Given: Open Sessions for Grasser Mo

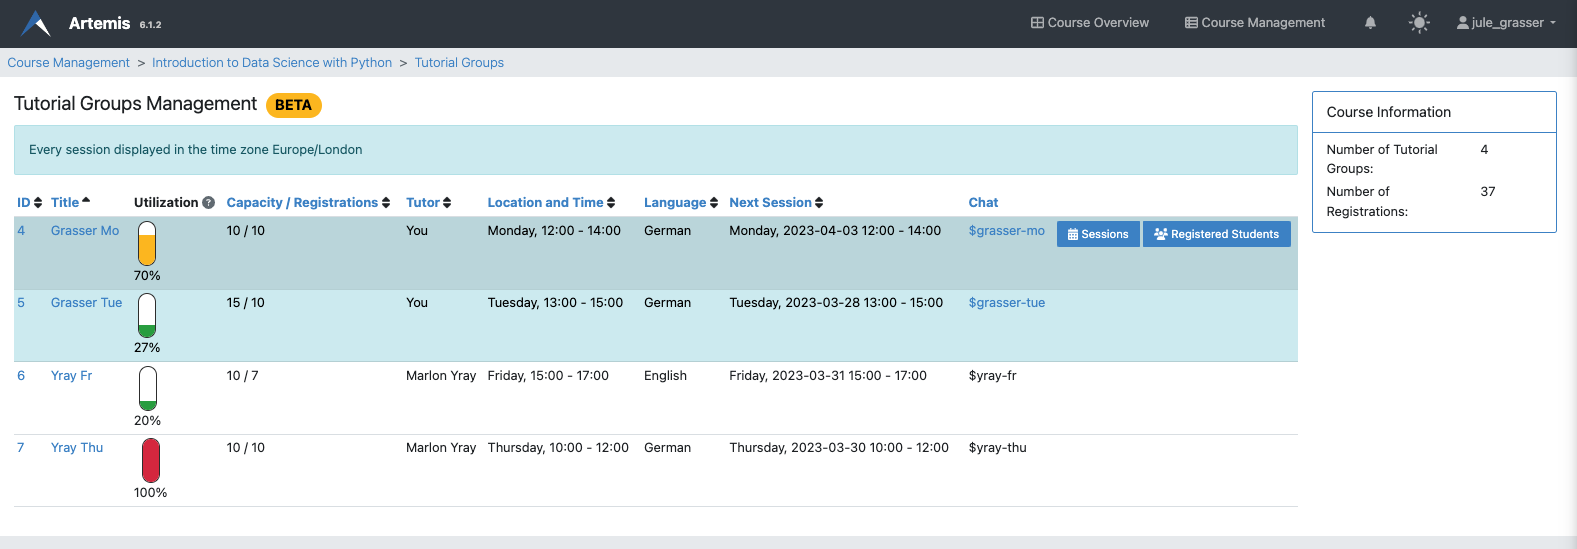Looking at the screenshot, I should coord(1098,234).
